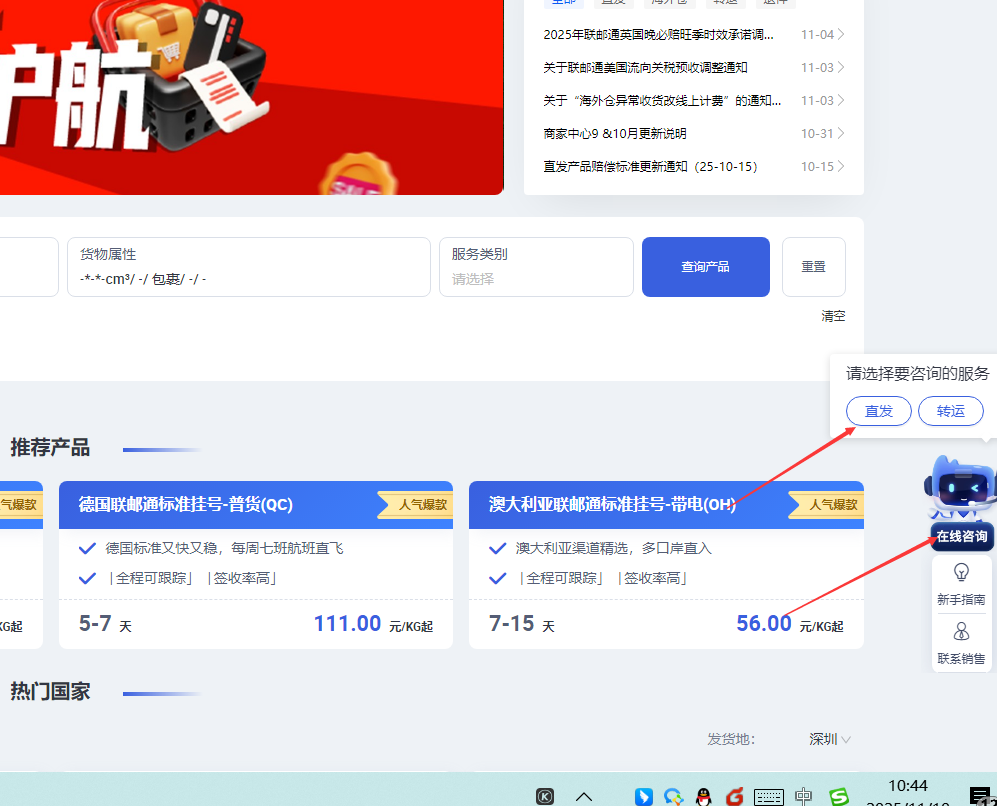Choose 转运 in the consult popup
This screenshot has width=997, height=806.
[x=951, y=411]
